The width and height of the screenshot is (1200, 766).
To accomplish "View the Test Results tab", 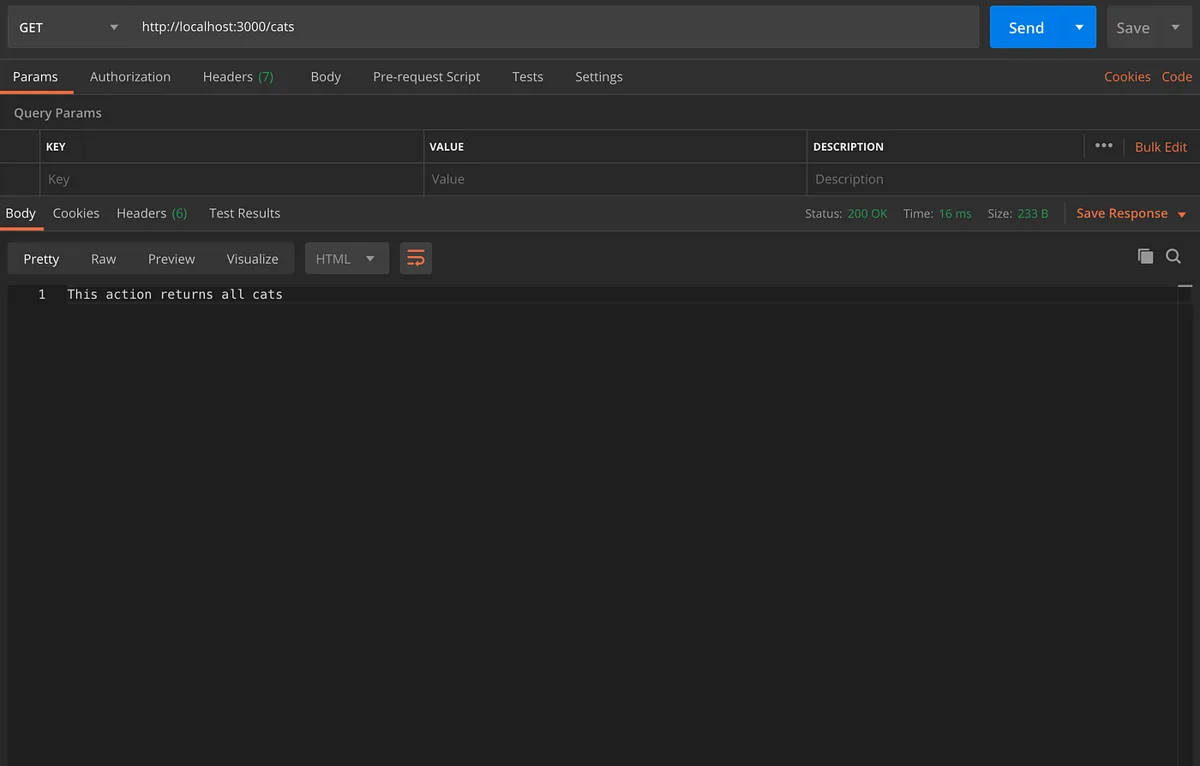I will point(245,214).
